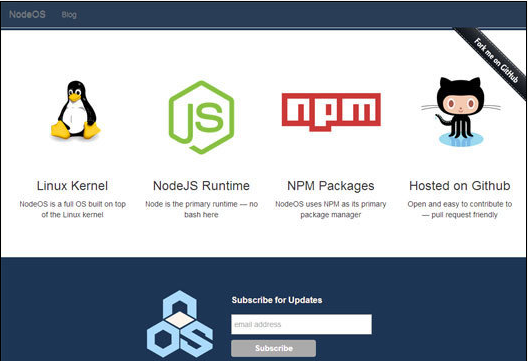Click the NodeOS hexagon logo in footer
The image size is (528, 361).
click(x=180, y=324)
